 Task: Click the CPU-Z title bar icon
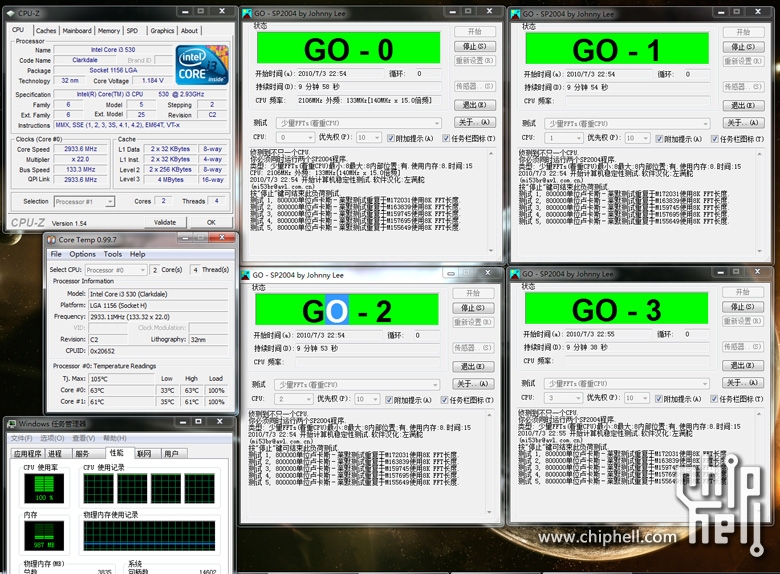[x=11, y=12]
